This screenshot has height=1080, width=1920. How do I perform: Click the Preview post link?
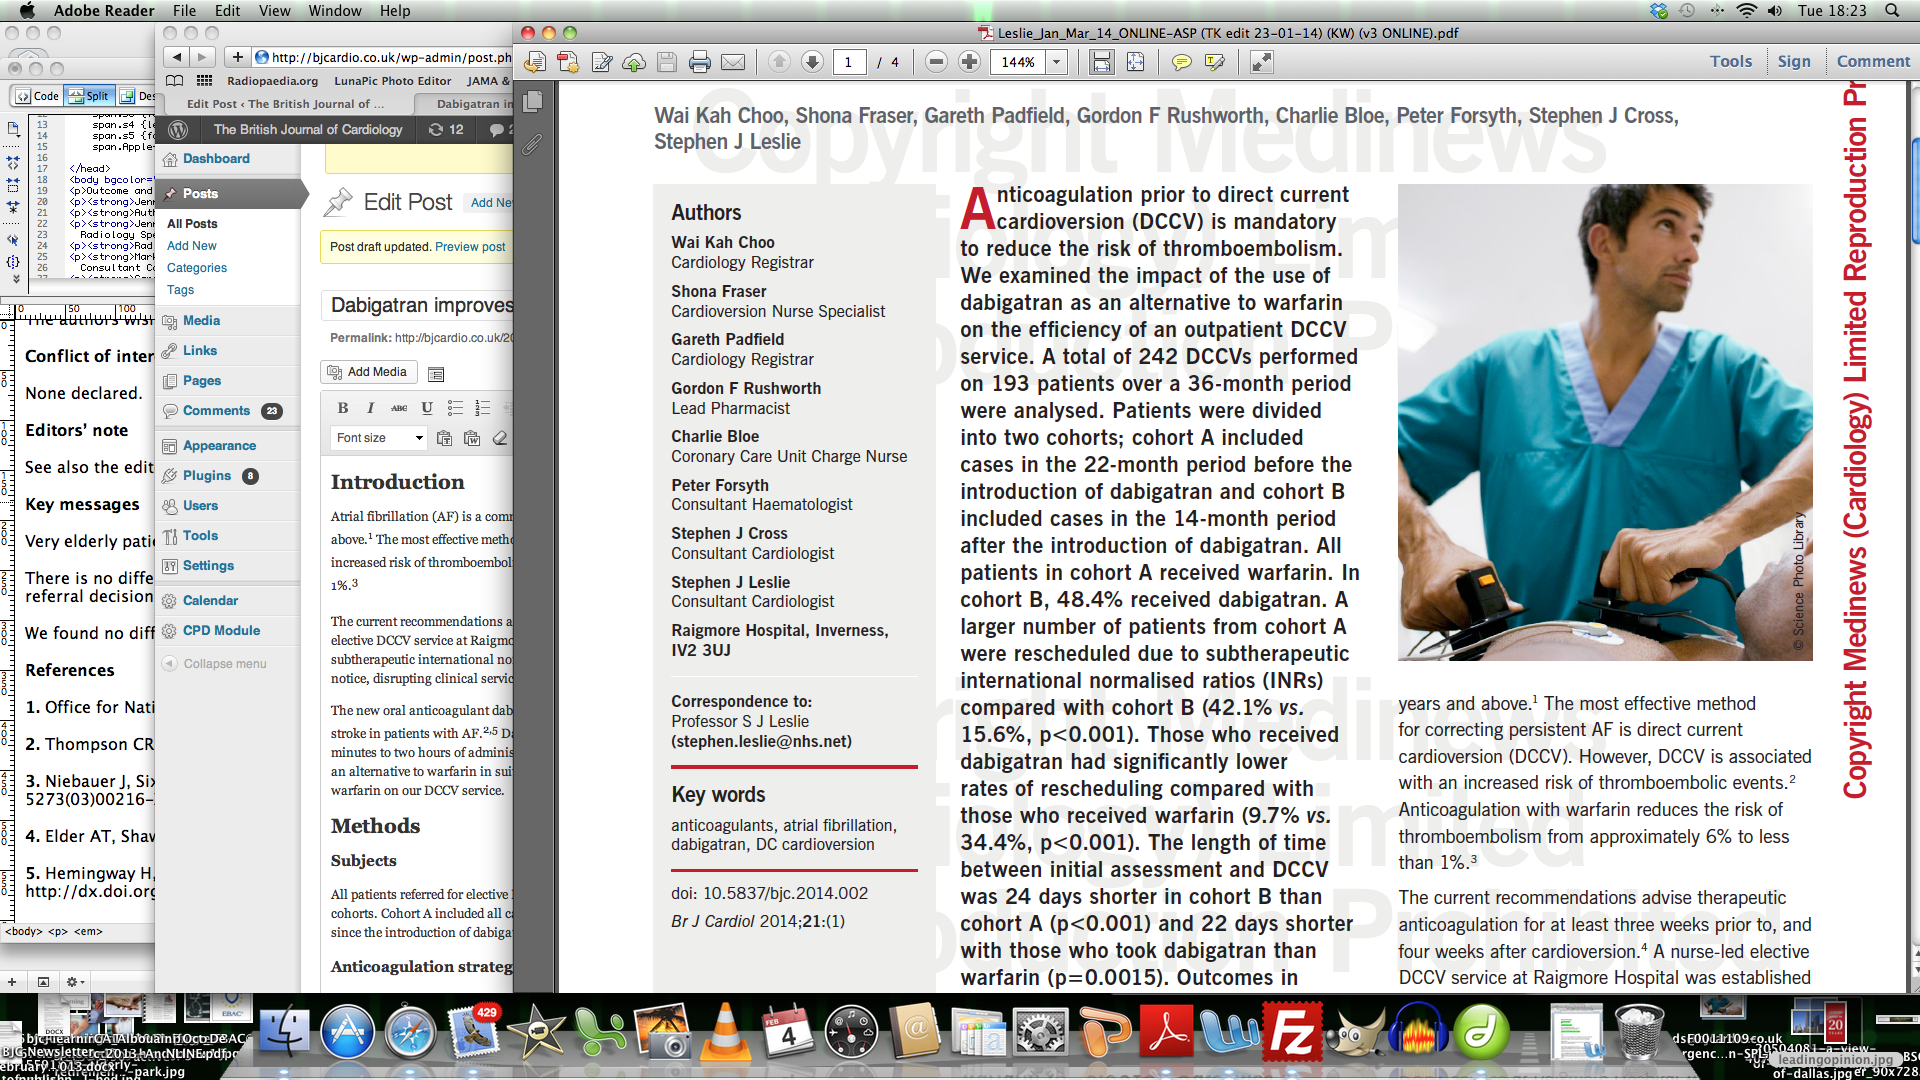(470, 247)
